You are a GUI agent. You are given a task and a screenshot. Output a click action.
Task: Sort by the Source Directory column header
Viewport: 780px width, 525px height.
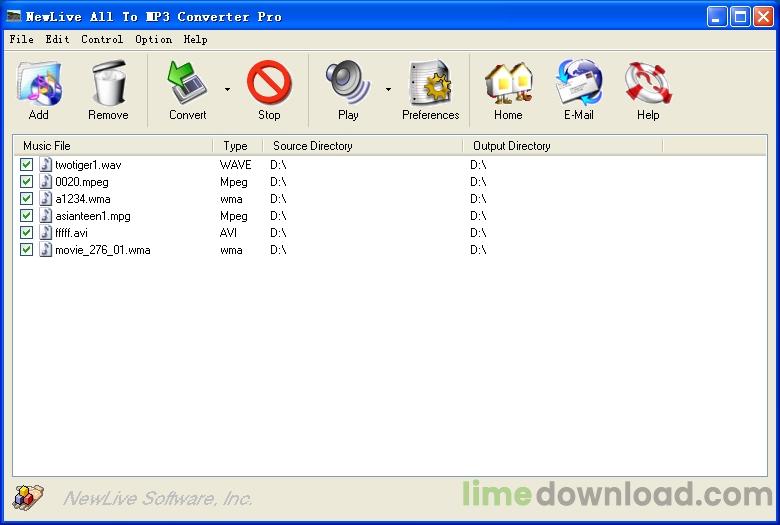362,146
